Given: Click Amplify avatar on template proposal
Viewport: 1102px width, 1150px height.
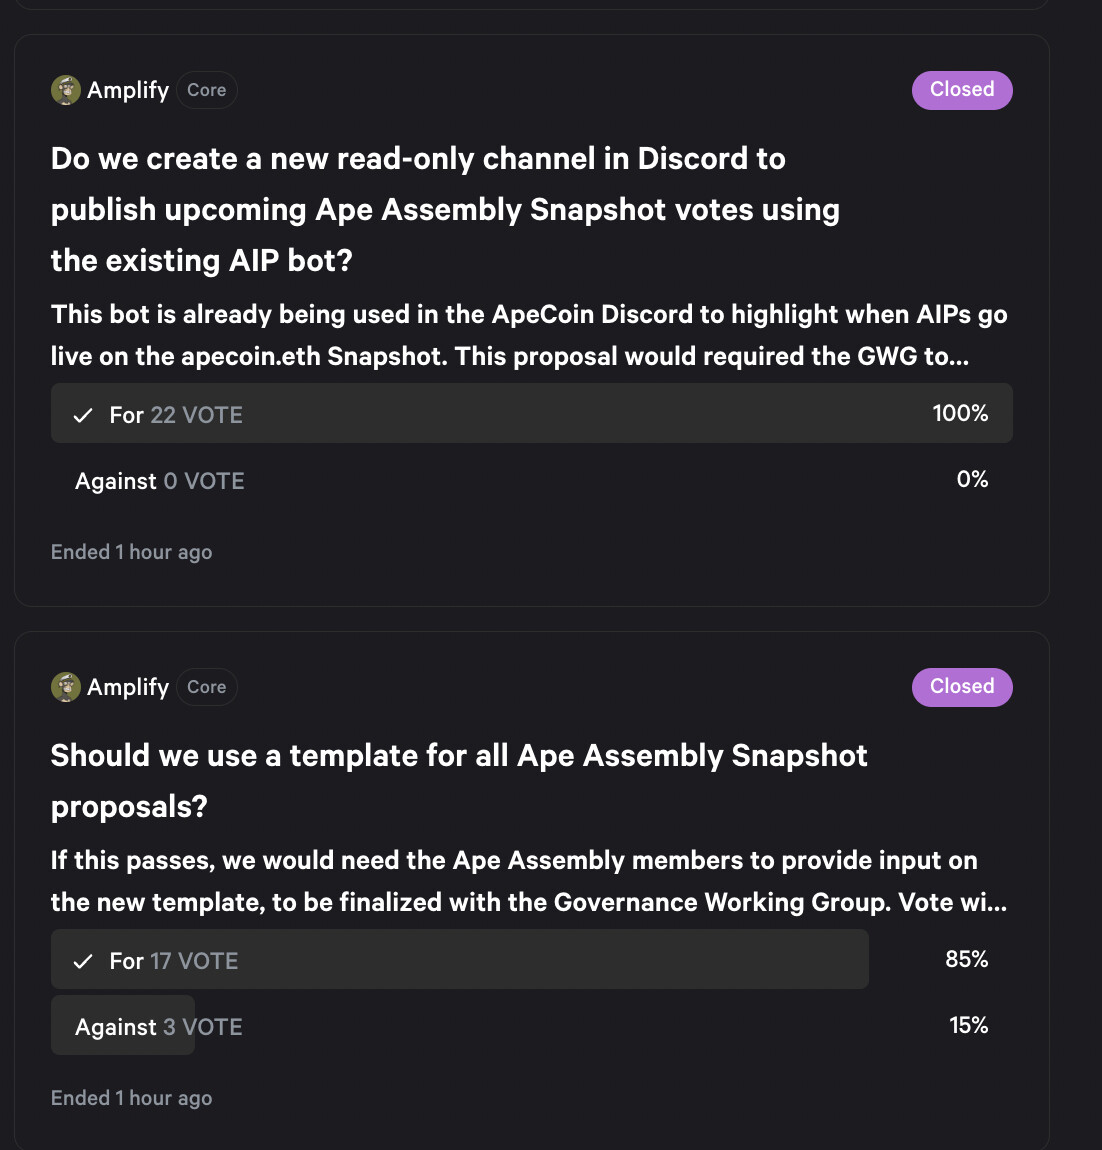Looking at the screenshot, I should pyautogui.click(x=66, y=687).
